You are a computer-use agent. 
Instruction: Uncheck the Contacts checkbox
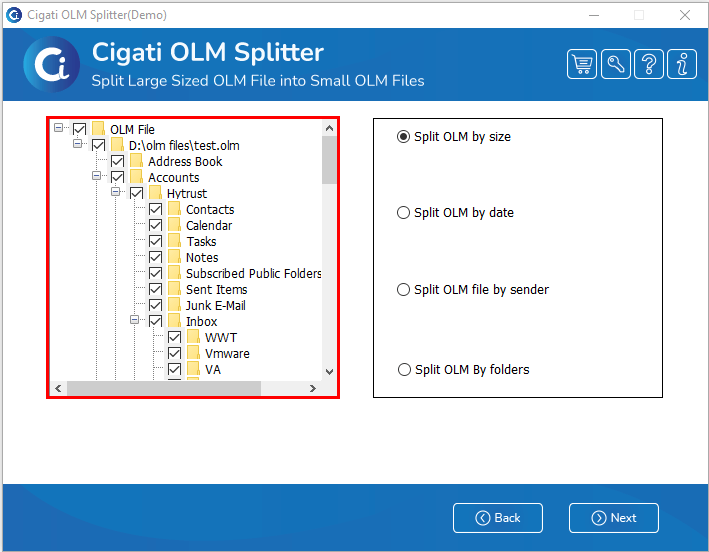156,209
